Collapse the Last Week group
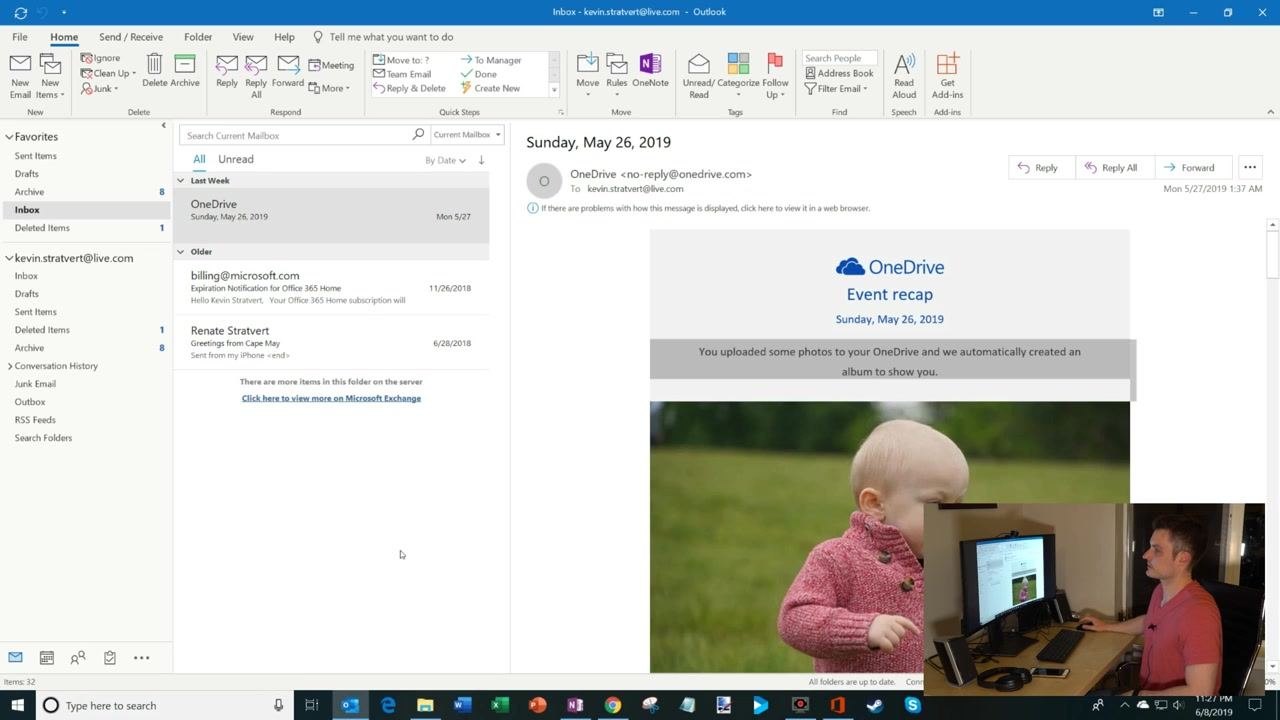Screen dimensions: 1280x720 [x=181, y=181]
